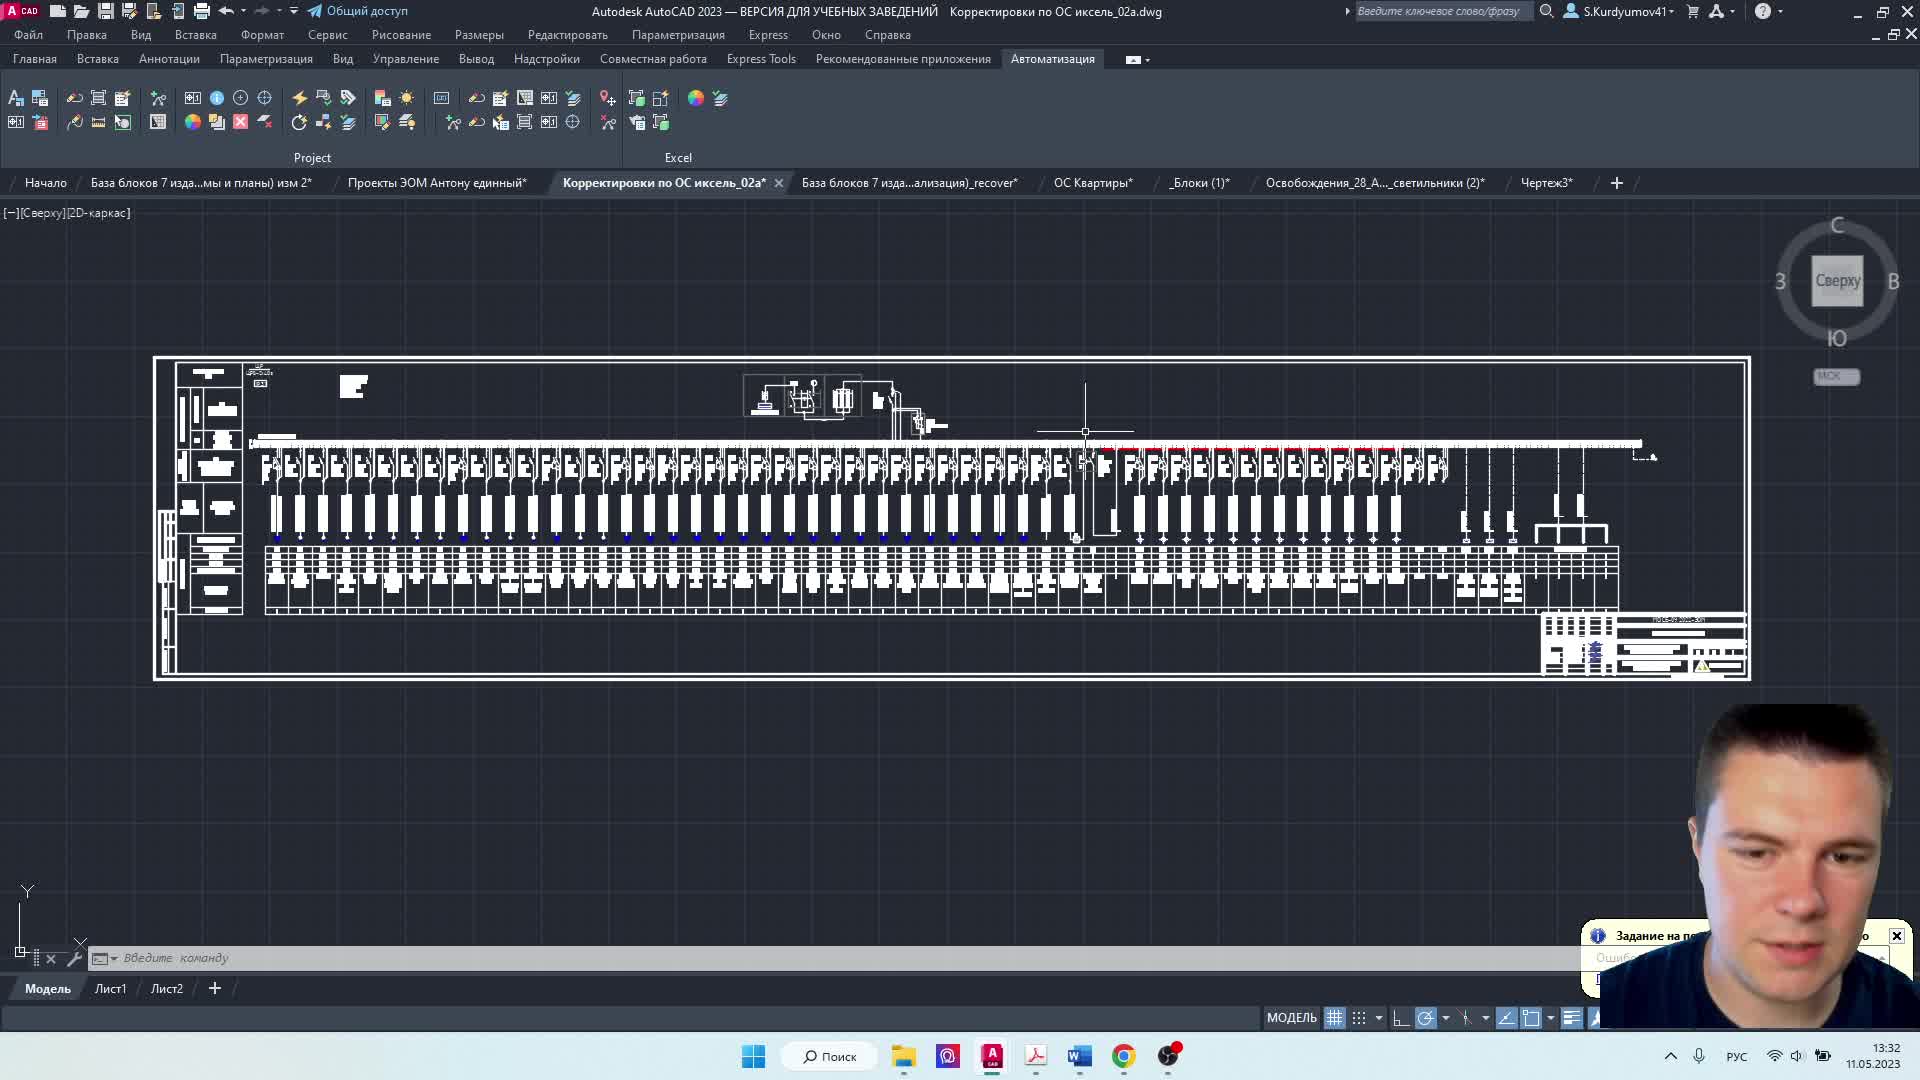The width and height of the screenshot is (1920, 1080).
Task: Close the Корректировки по ОС иксель_02а tab
Action: click(x=779, y=183)
